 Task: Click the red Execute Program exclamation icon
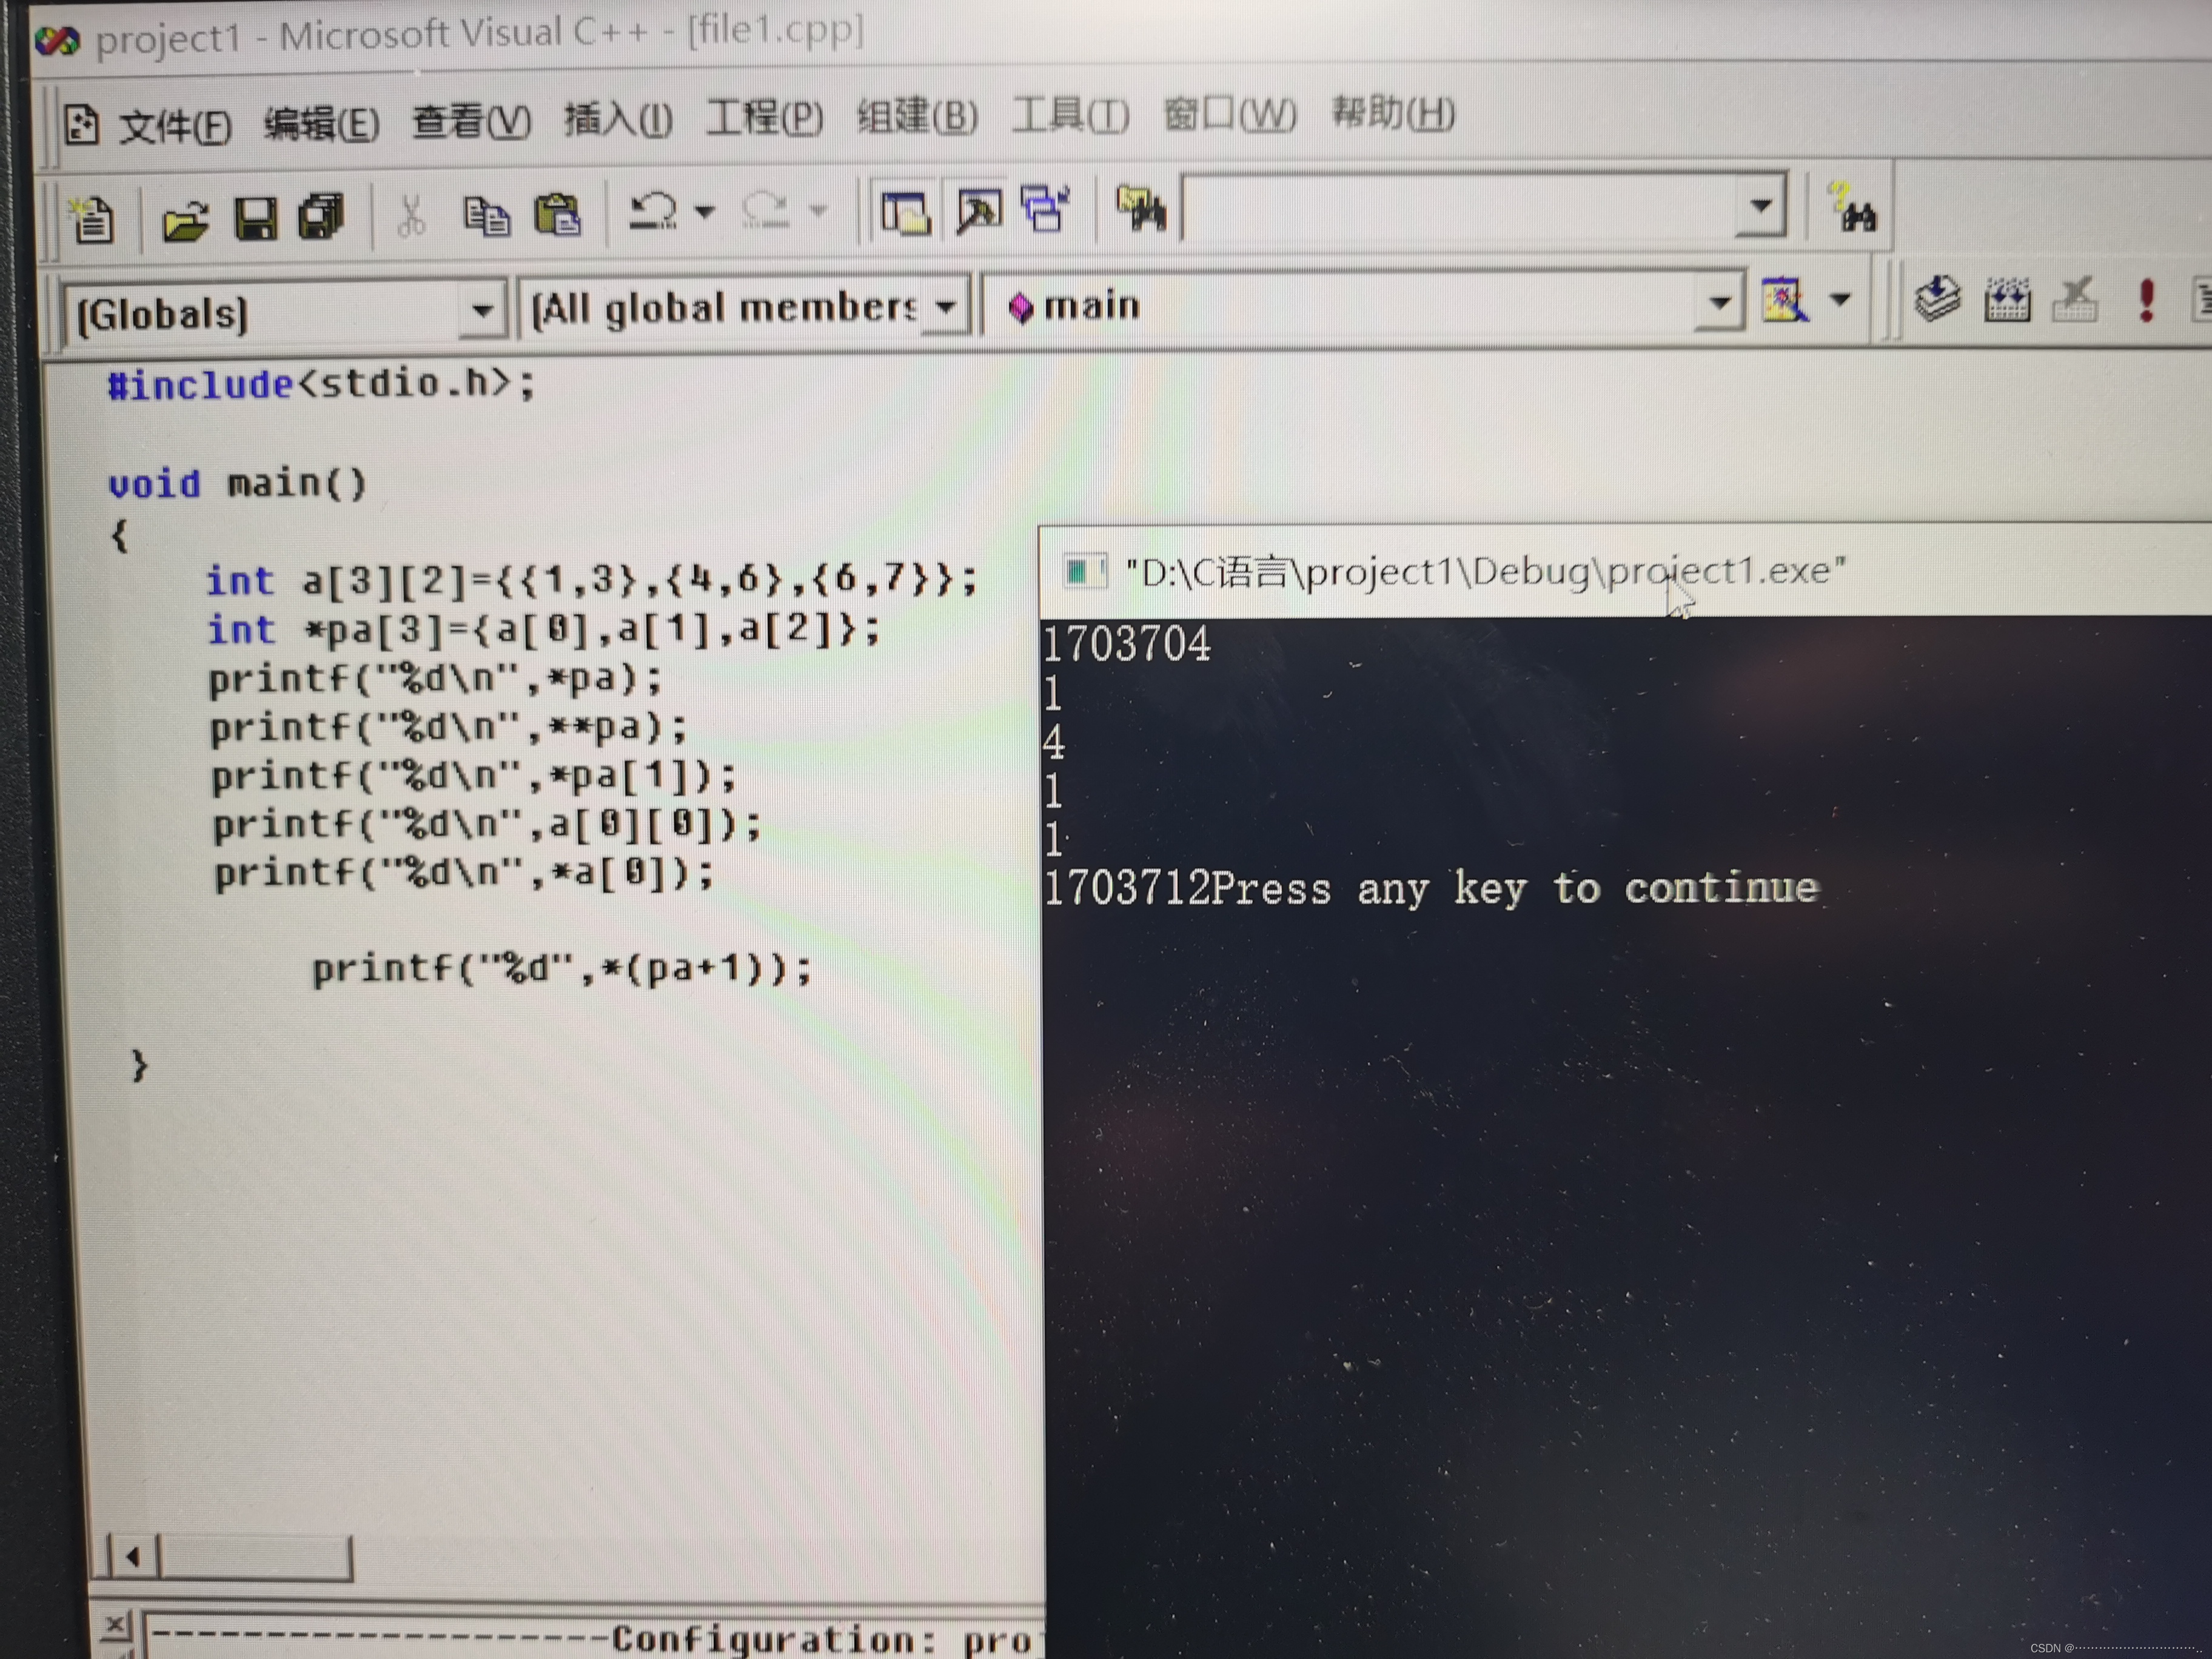2146,299
